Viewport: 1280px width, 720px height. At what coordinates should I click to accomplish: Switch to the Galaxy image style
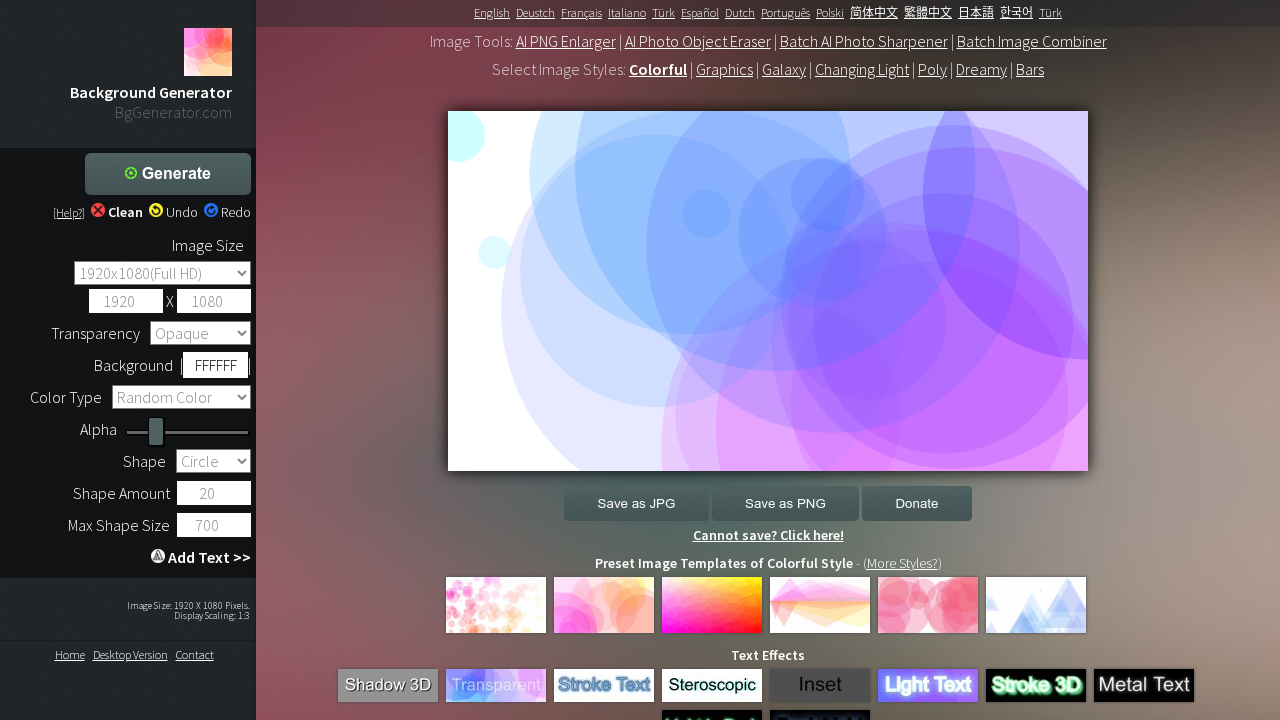tap(783, 69)
